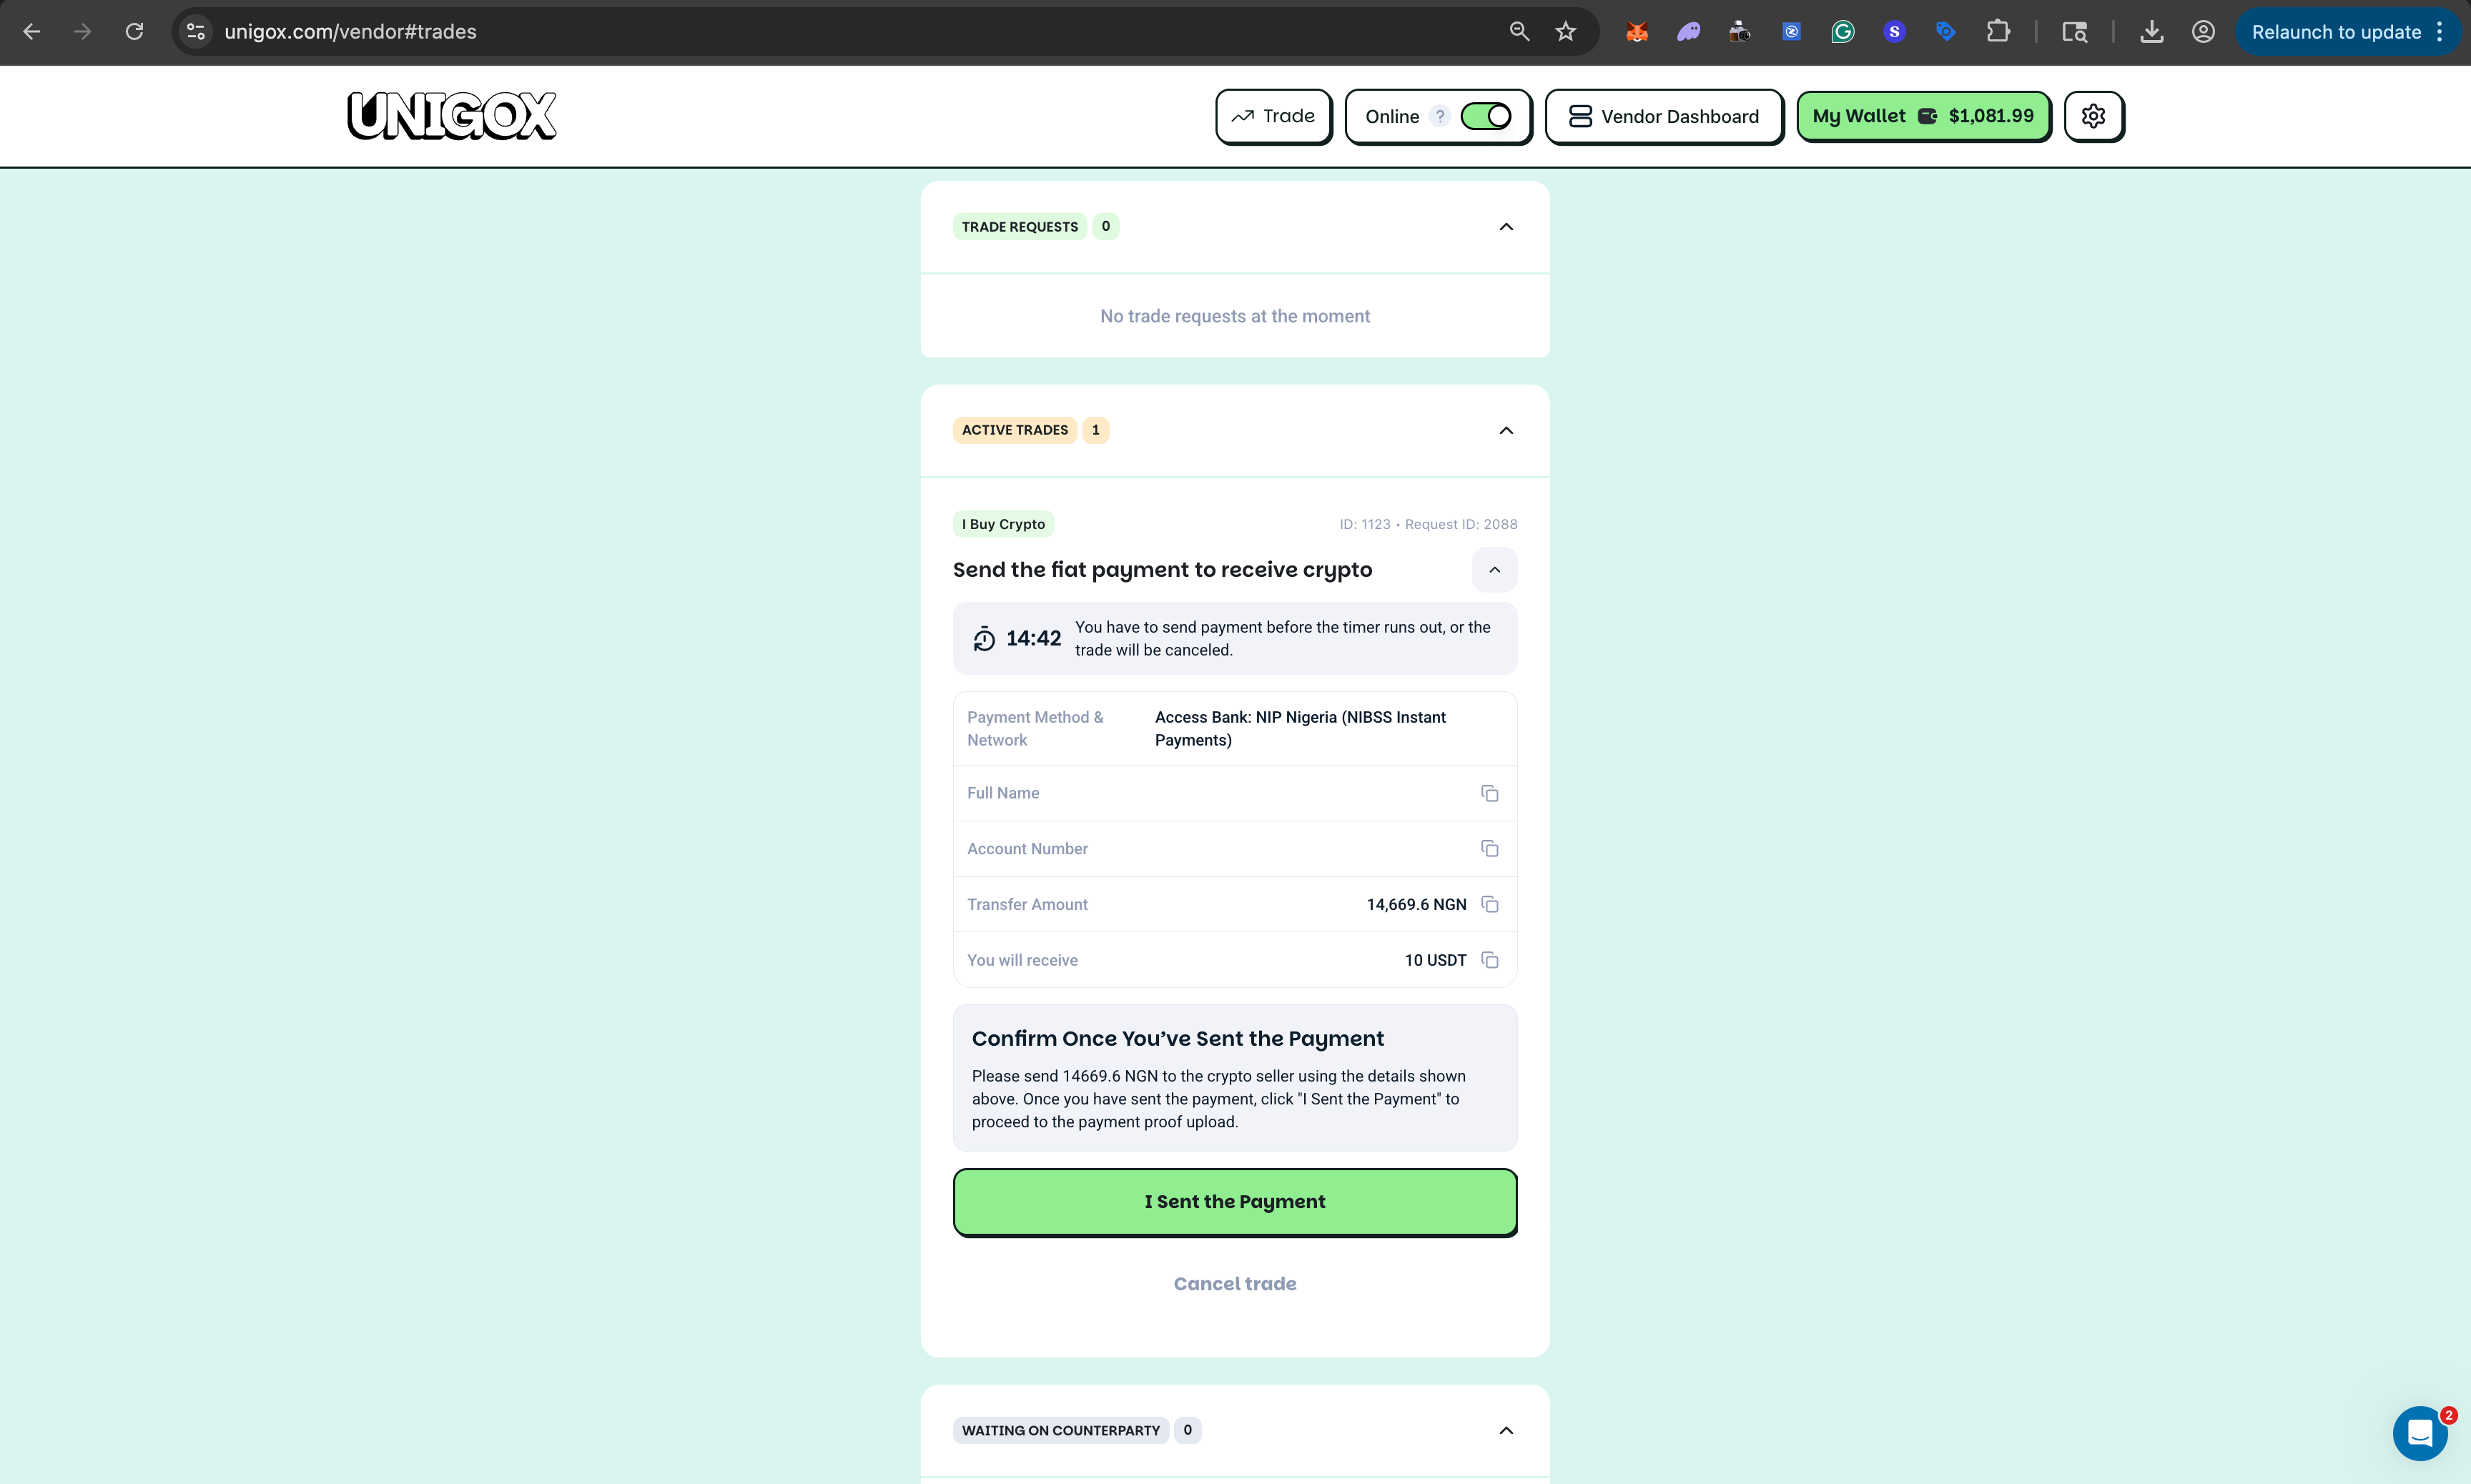This screenshot has width=2471, height=1484.
Task: Click the UNIGOX logo
Action: [452, 116]
